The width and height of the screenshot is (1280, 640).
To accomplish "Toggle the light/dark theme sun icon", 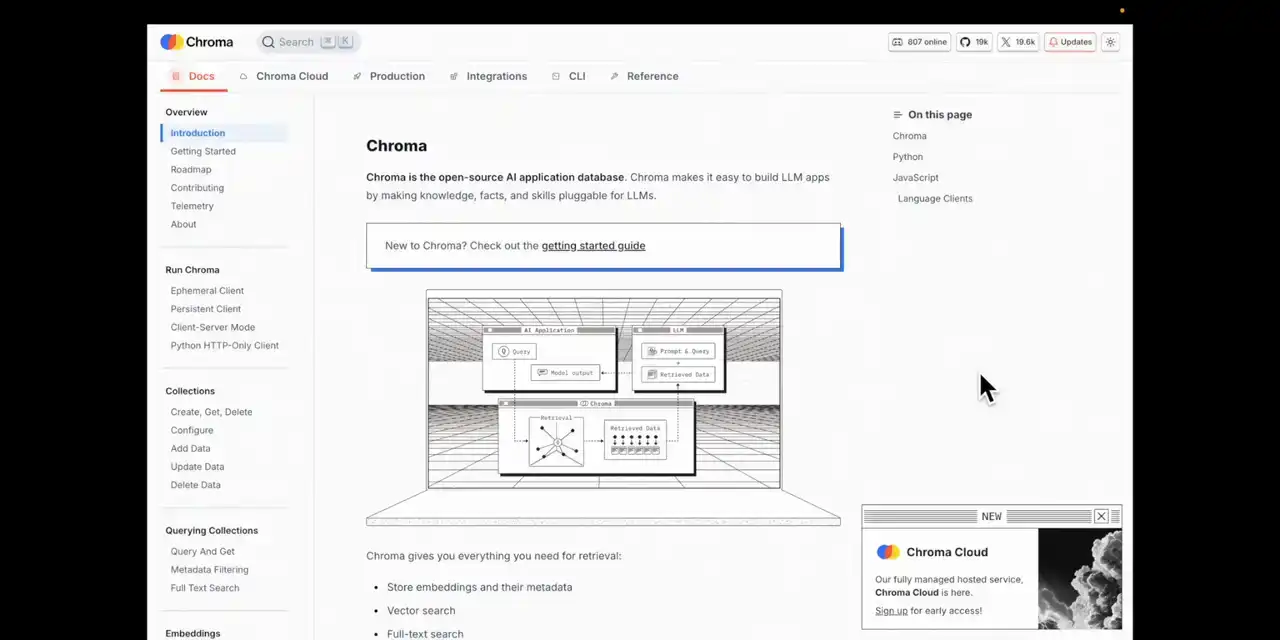I will [1110, 42].
